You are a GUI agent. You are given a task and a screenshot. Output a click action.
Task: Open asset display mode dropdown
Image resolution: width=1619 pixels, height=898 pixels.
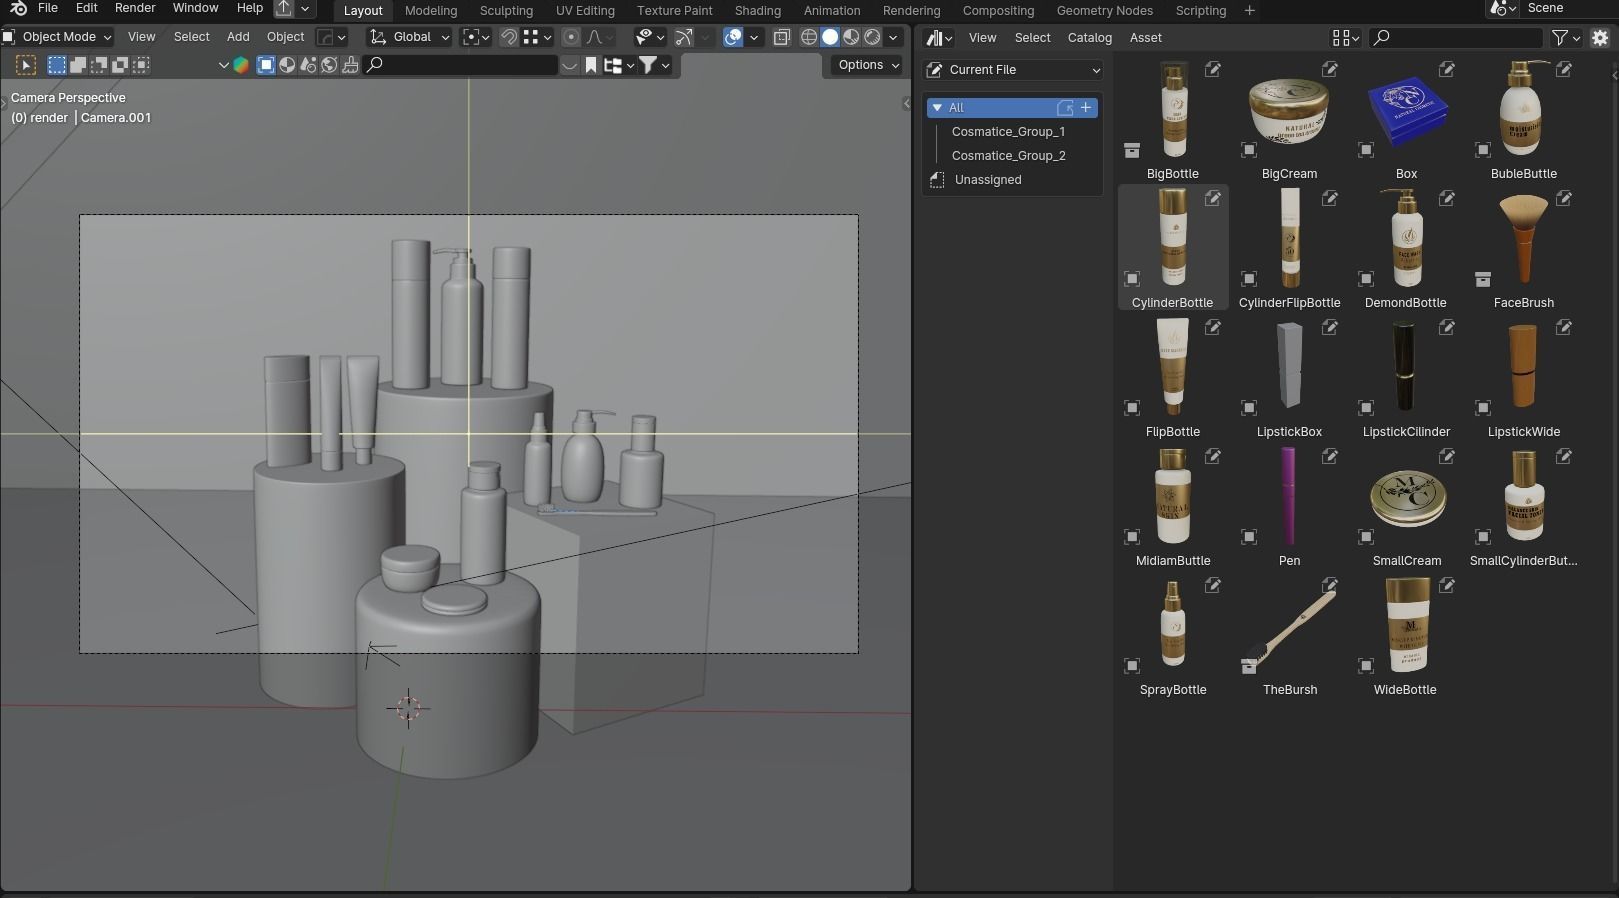pos(1345,38)
